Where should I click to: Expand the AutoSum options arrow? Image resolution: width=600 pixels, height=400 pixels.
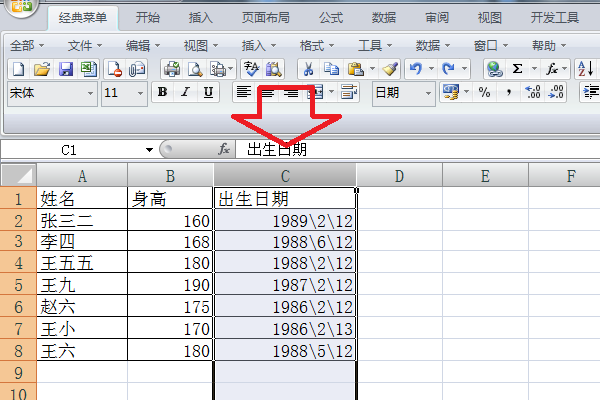tap(534, 69)
